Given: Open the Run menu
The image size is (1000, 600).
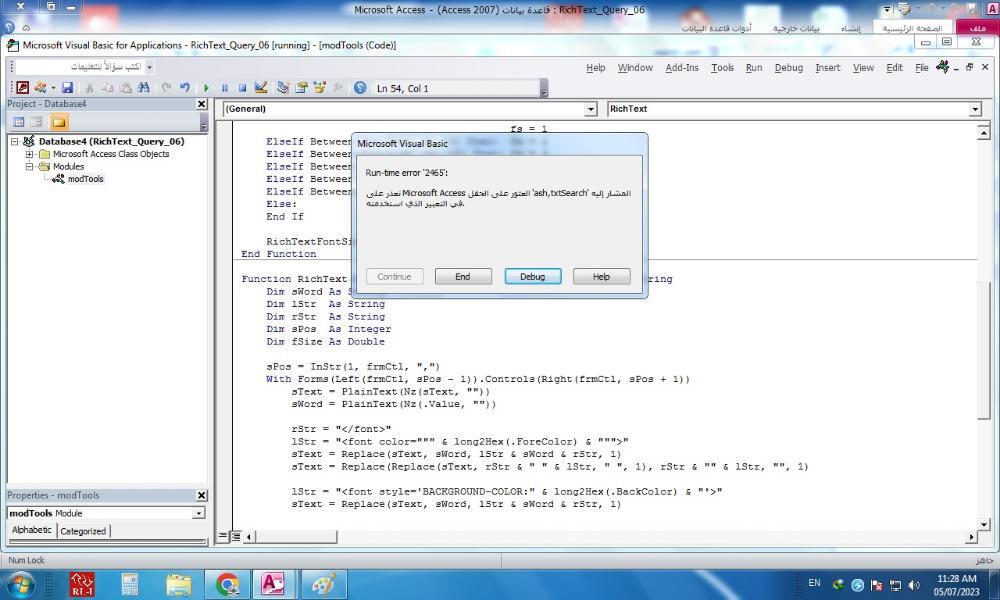Looking at the screenshot, I should click(754, 68).
